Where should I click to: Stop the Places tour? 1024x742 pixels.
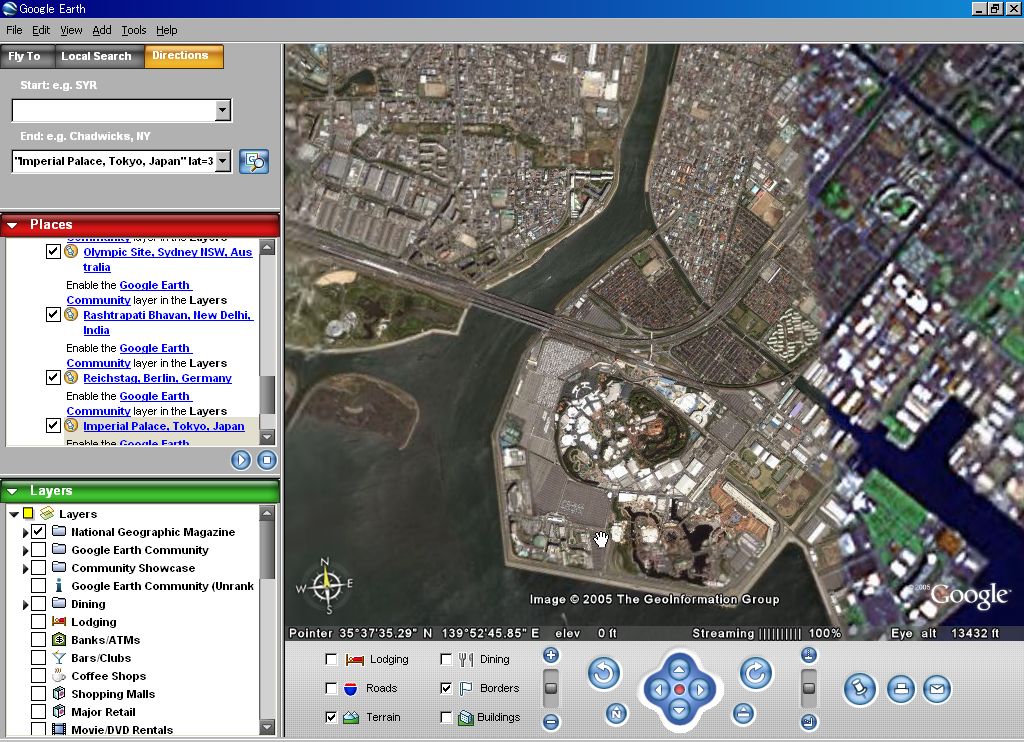266,460
